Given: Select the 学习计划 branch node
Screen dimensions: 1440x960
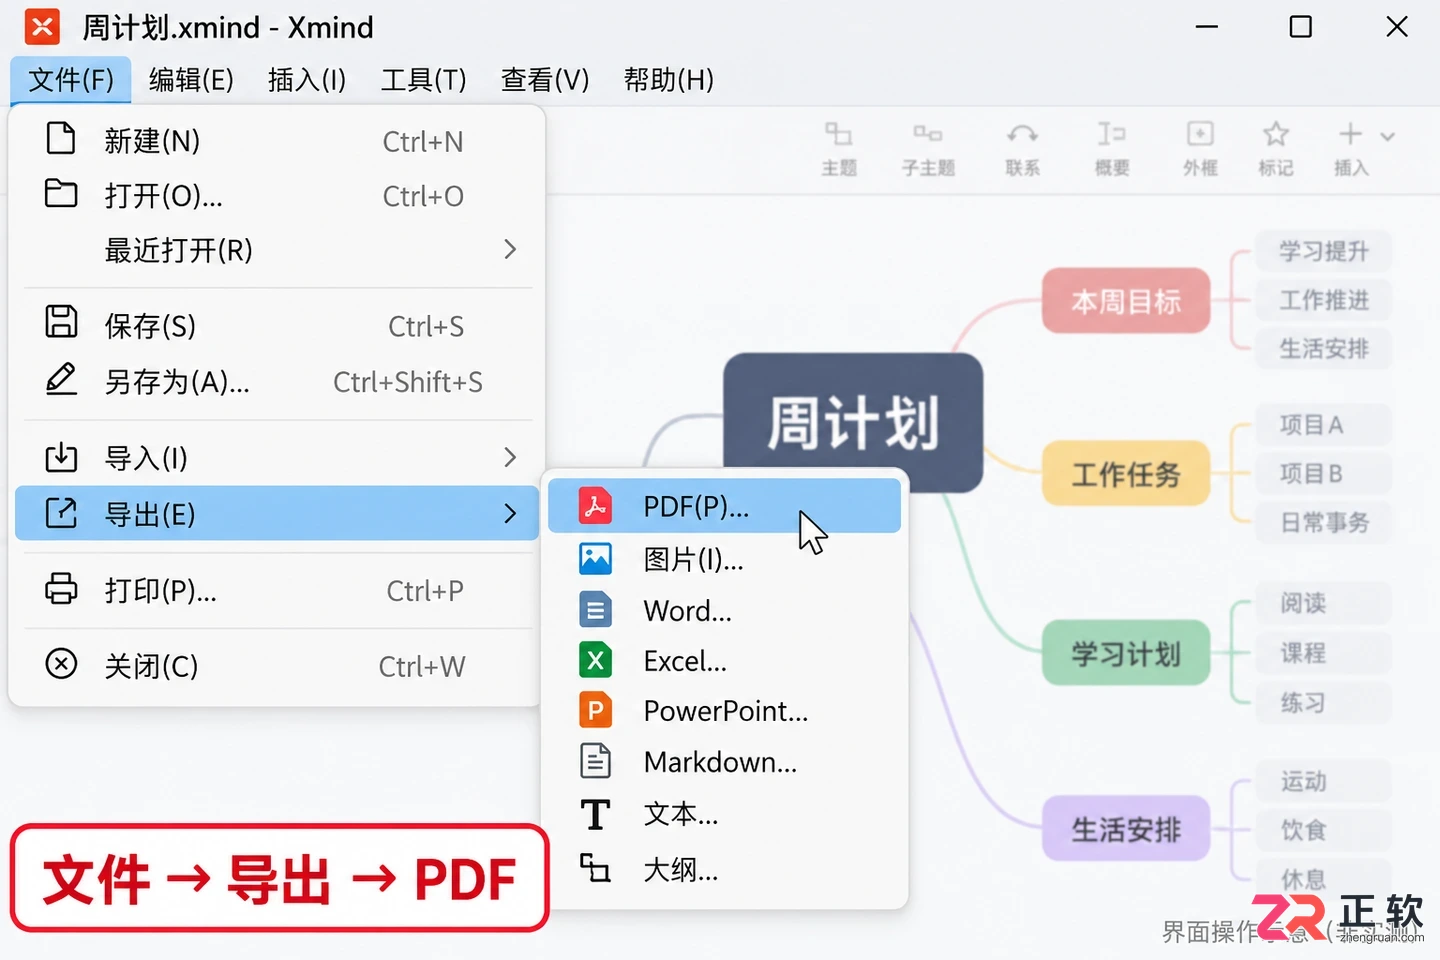Looking at the screenshot, I should pyautogui.click(x=1126, y=654).
